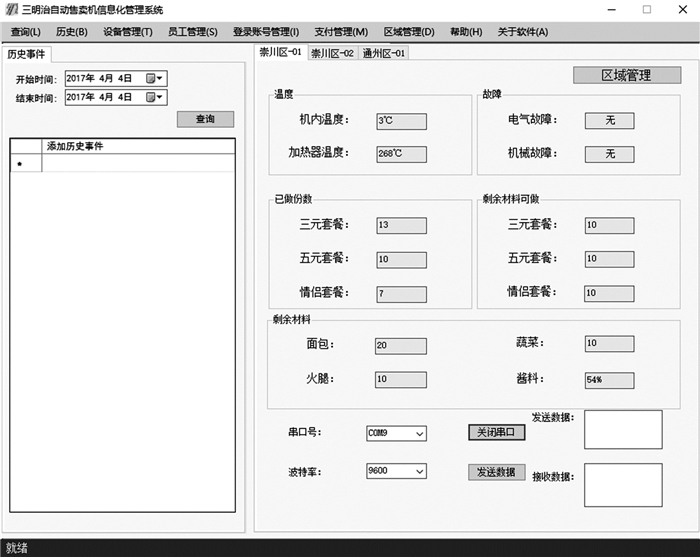Viewport: 700px width, 557px height.
Task: Click the 关闭串口 button
Action: 496,433
